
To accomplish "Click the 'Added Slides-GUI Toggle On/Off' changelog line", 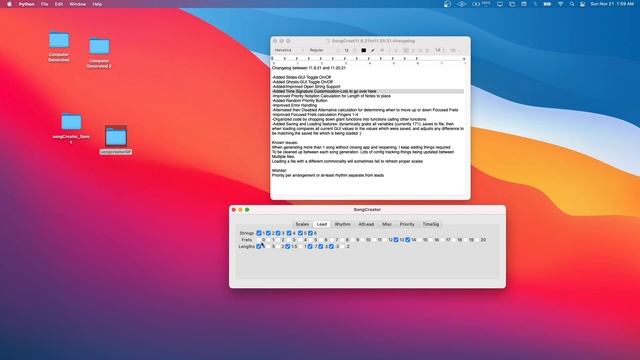I will (x=302, y=77).
